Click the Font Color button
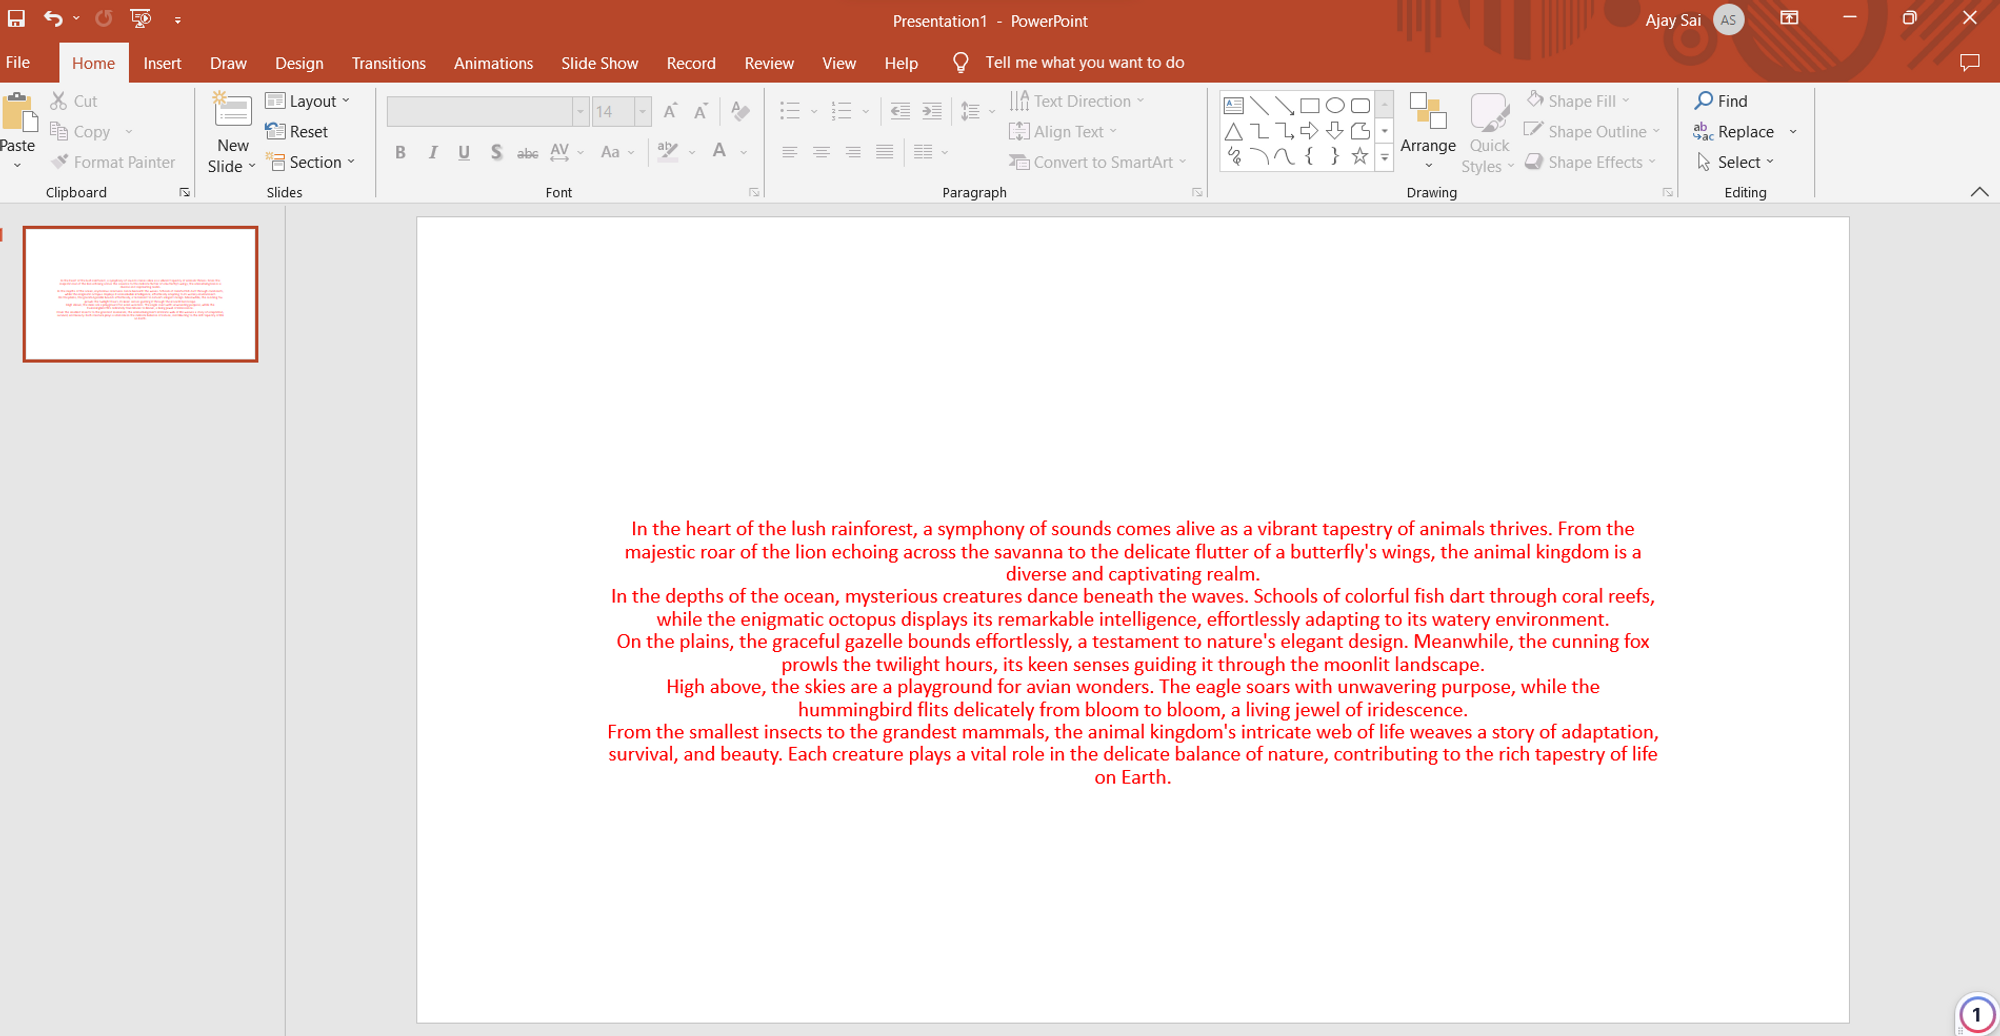This screenshot has width=2000, height=1036. [719, 152]
